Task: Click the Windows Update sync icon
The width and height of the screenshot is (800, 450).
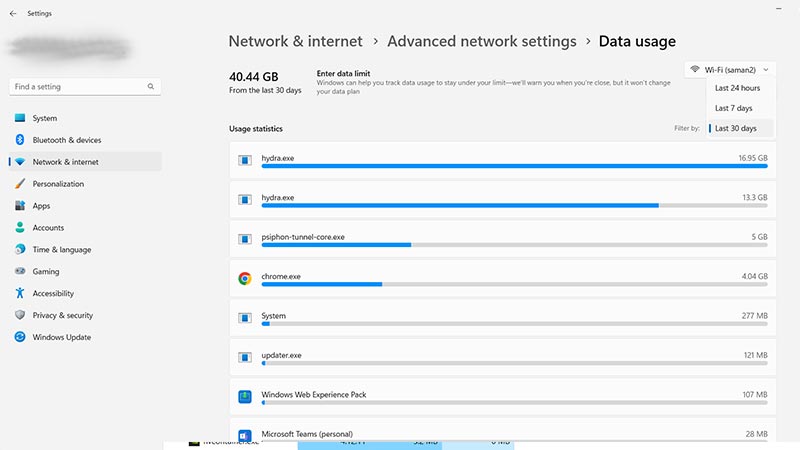Action: coord(20,337)
